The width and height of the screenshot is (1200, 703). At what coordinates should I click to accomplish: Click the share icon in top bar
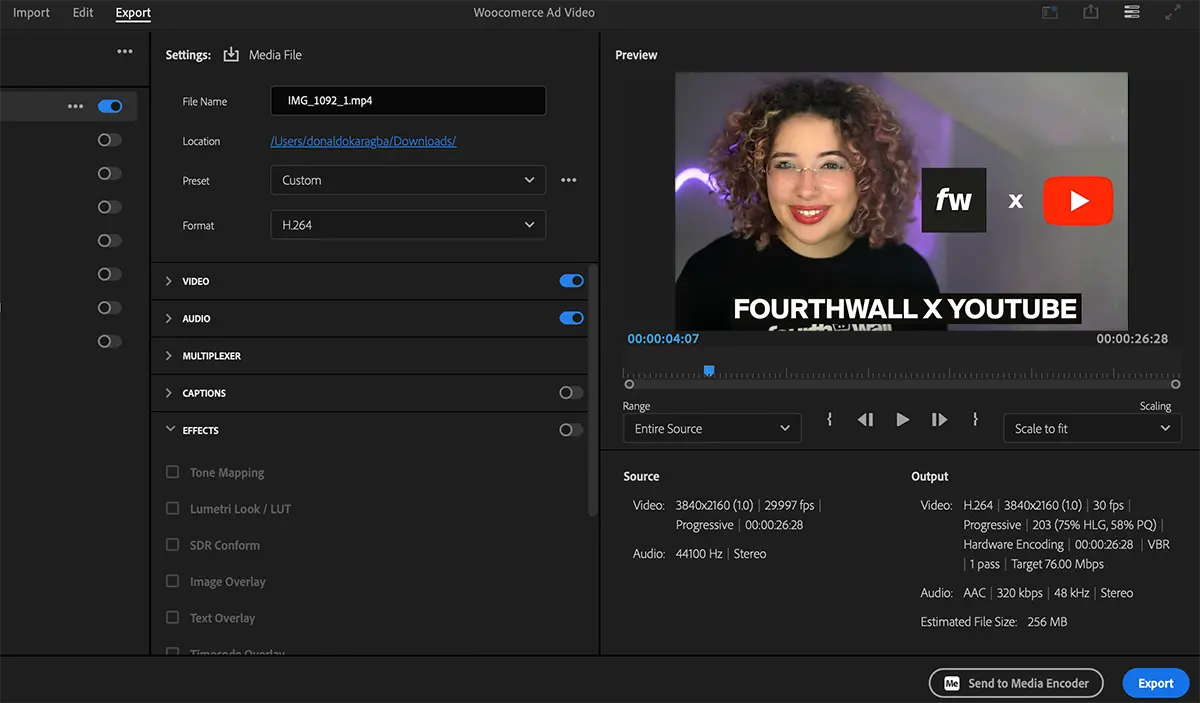click(x=1090, y=13)
